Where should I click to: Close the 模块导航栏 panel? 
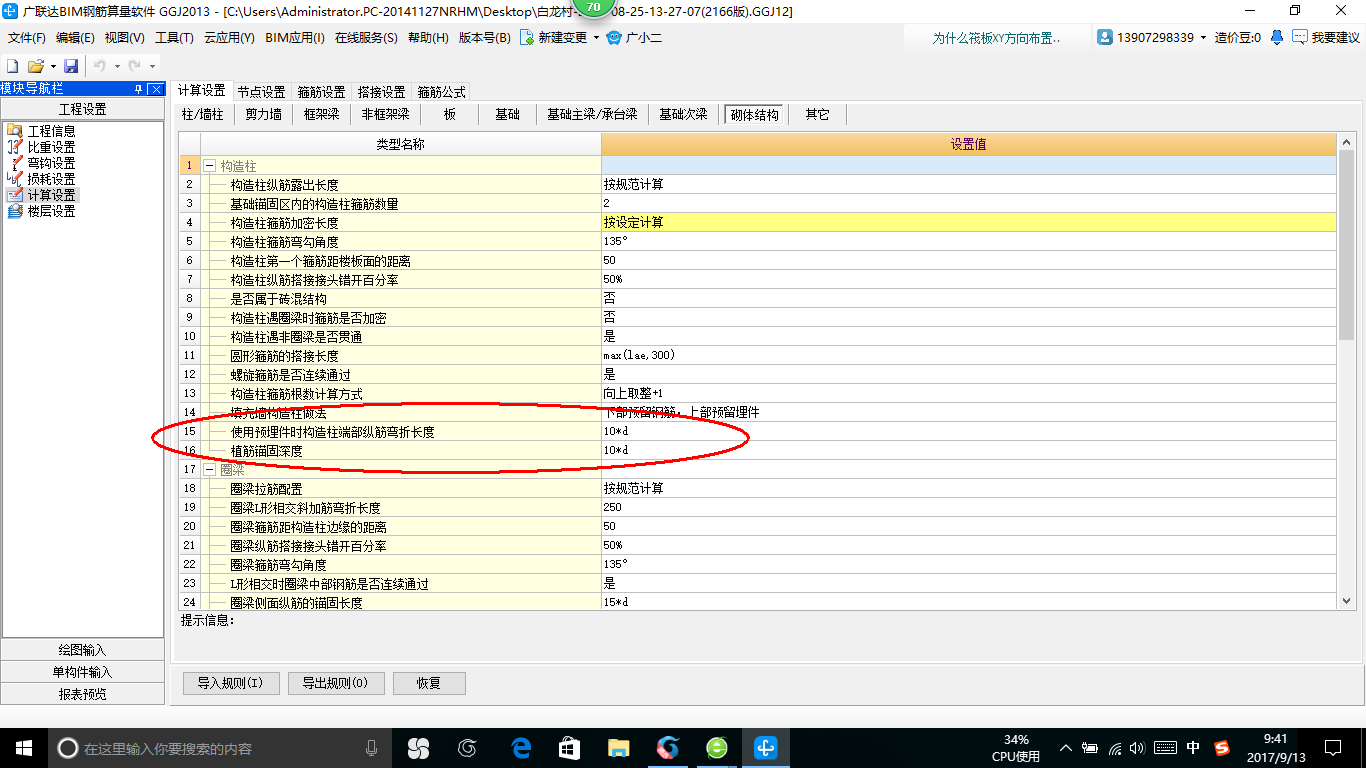coord(155,89)
